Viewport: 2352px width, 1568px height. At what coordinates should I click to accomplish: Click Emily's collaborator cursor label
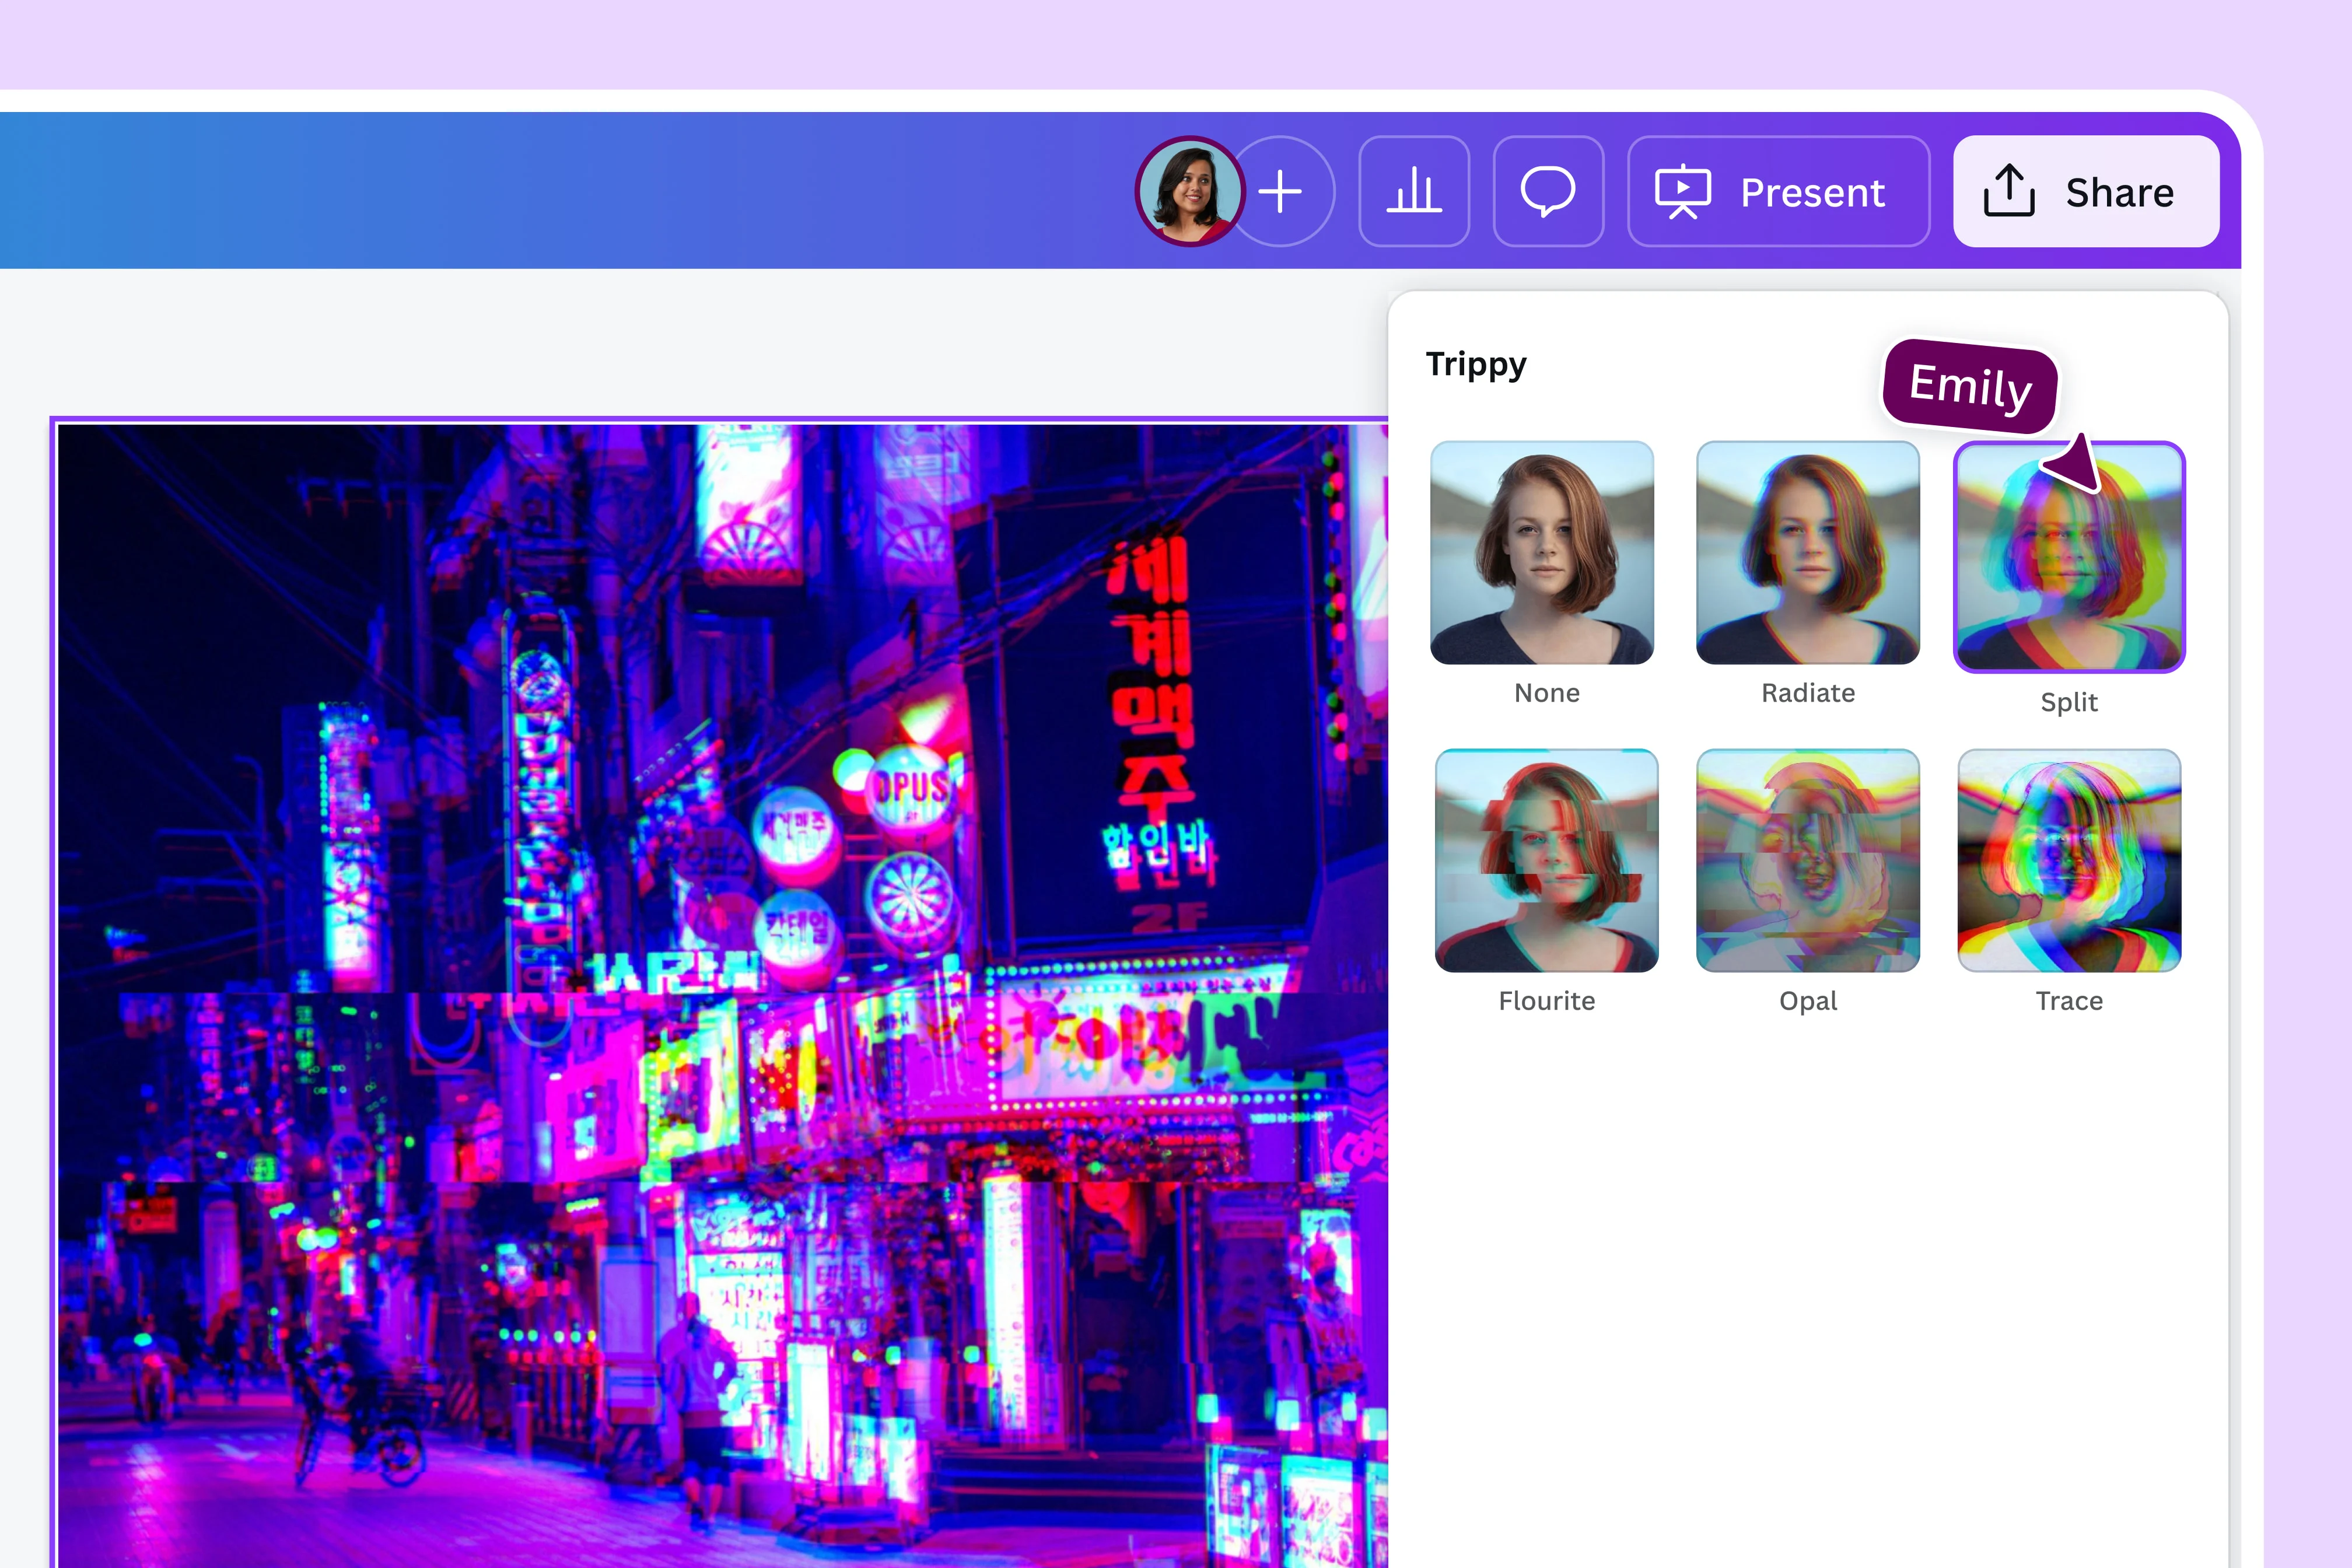click(1968, 388)
